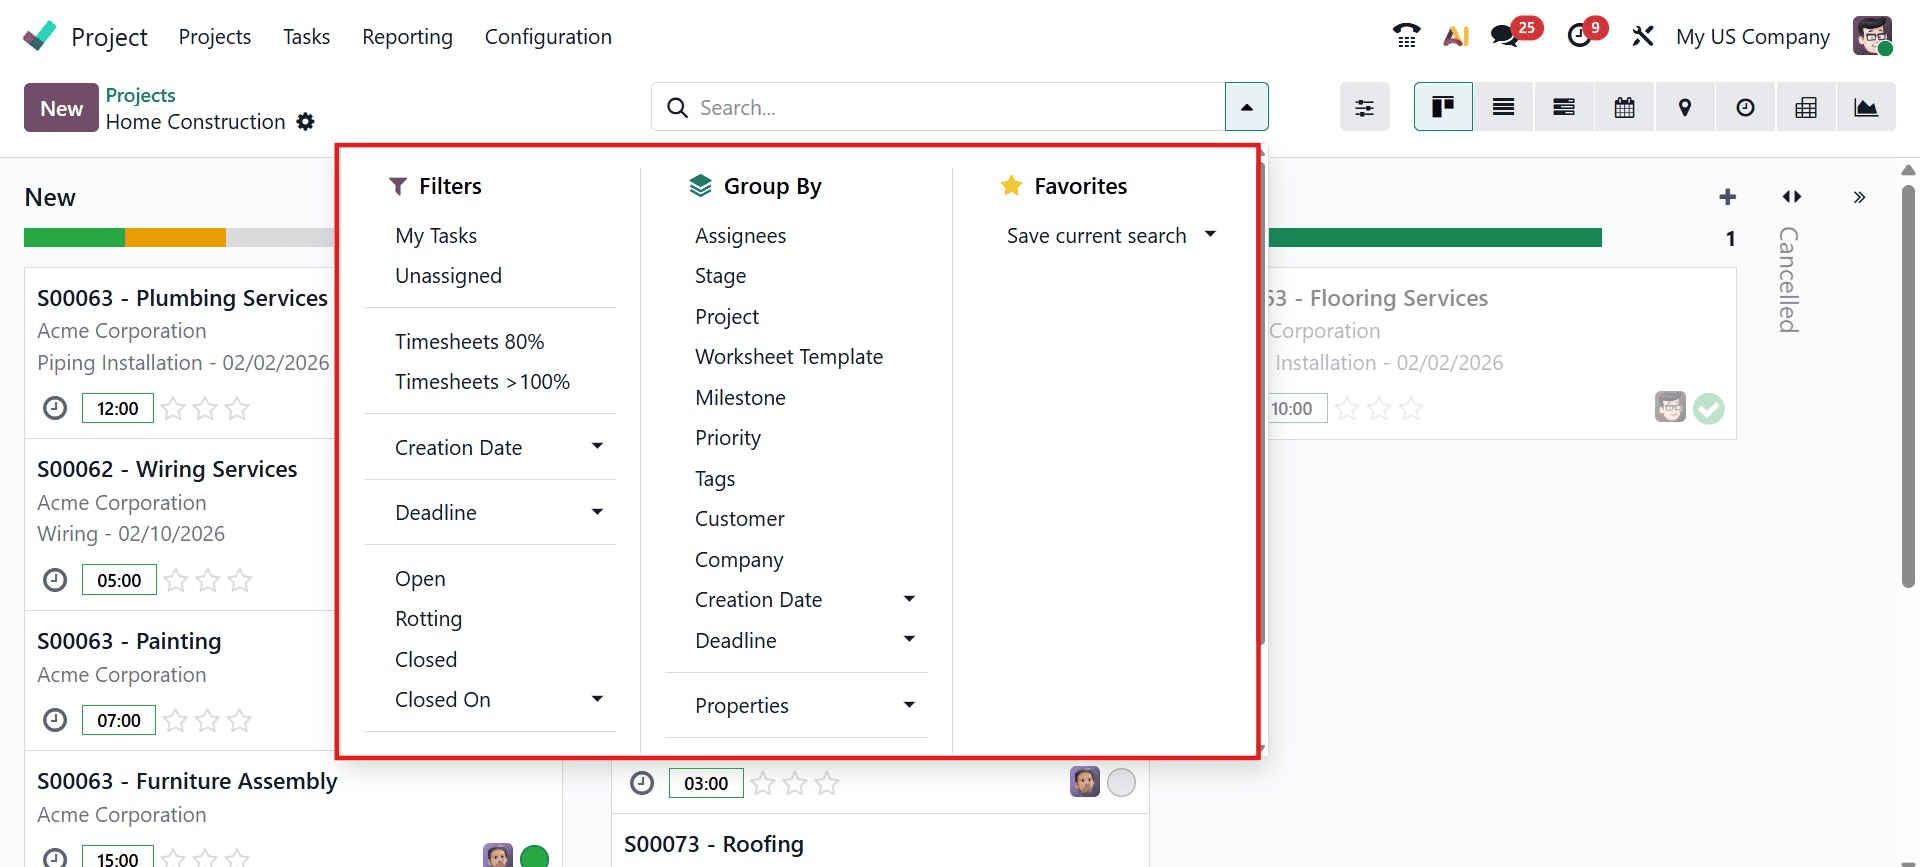The height and width of the screenshot is (867, 1920).
Task: Open the VoIP phone icon
Action: [1406, 36]
